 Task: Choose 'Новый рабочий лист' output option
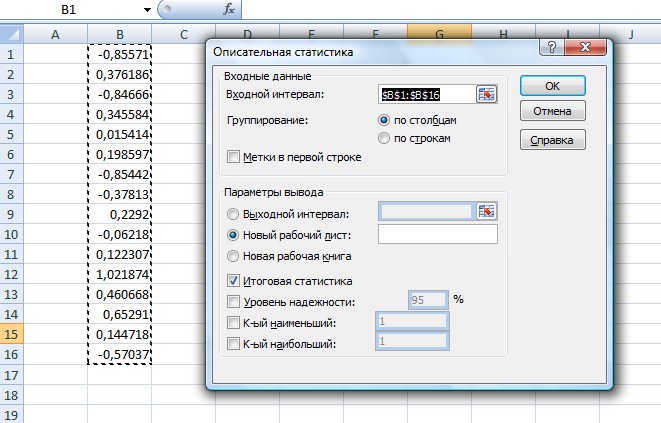coord(233,235)
